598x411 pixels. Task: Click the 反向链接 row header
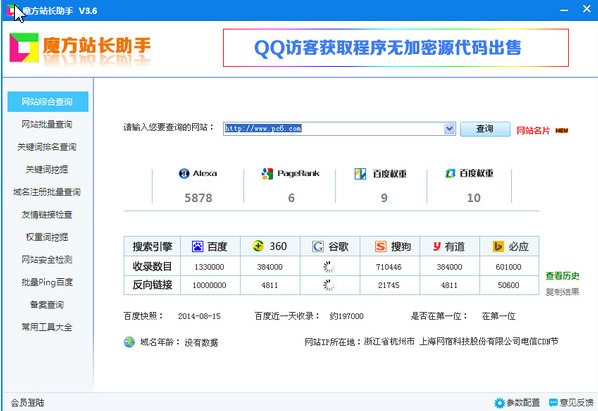coord(152,285)
